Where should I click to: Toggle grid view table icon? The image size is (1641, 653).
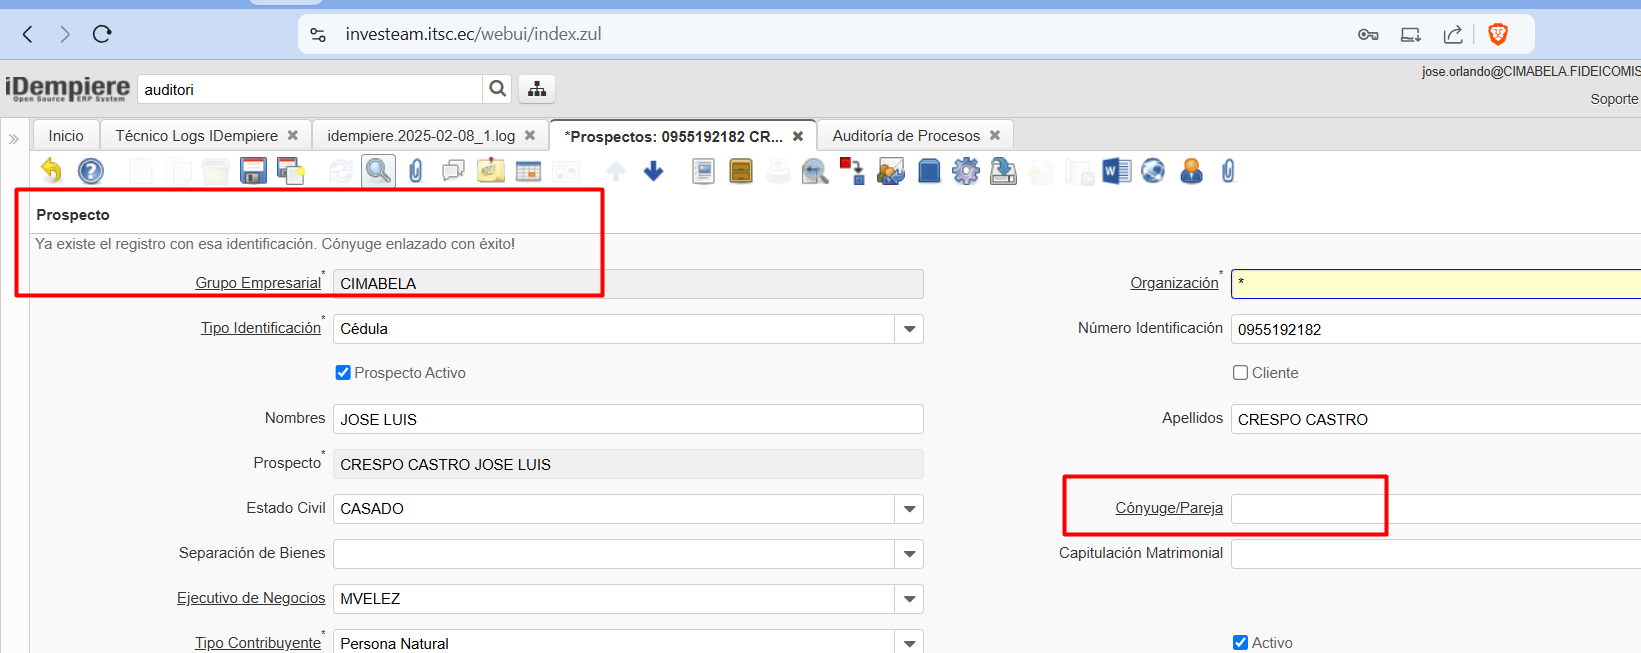click(528, 171)
